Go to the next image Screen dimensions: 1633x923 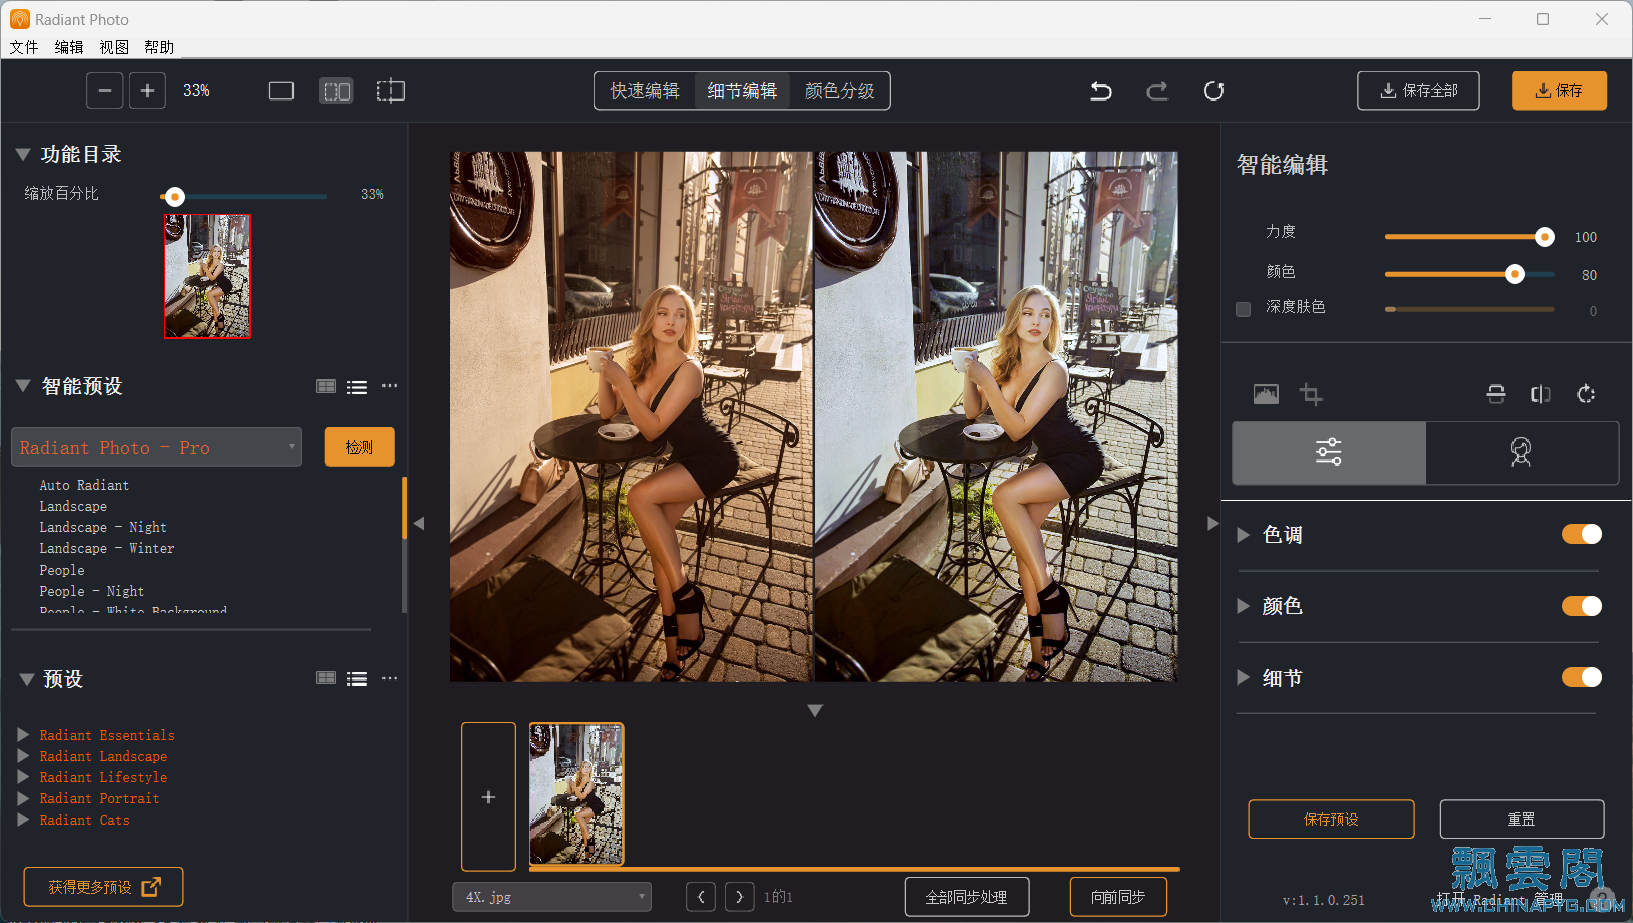pyautogui.click(x=740, y=897)
